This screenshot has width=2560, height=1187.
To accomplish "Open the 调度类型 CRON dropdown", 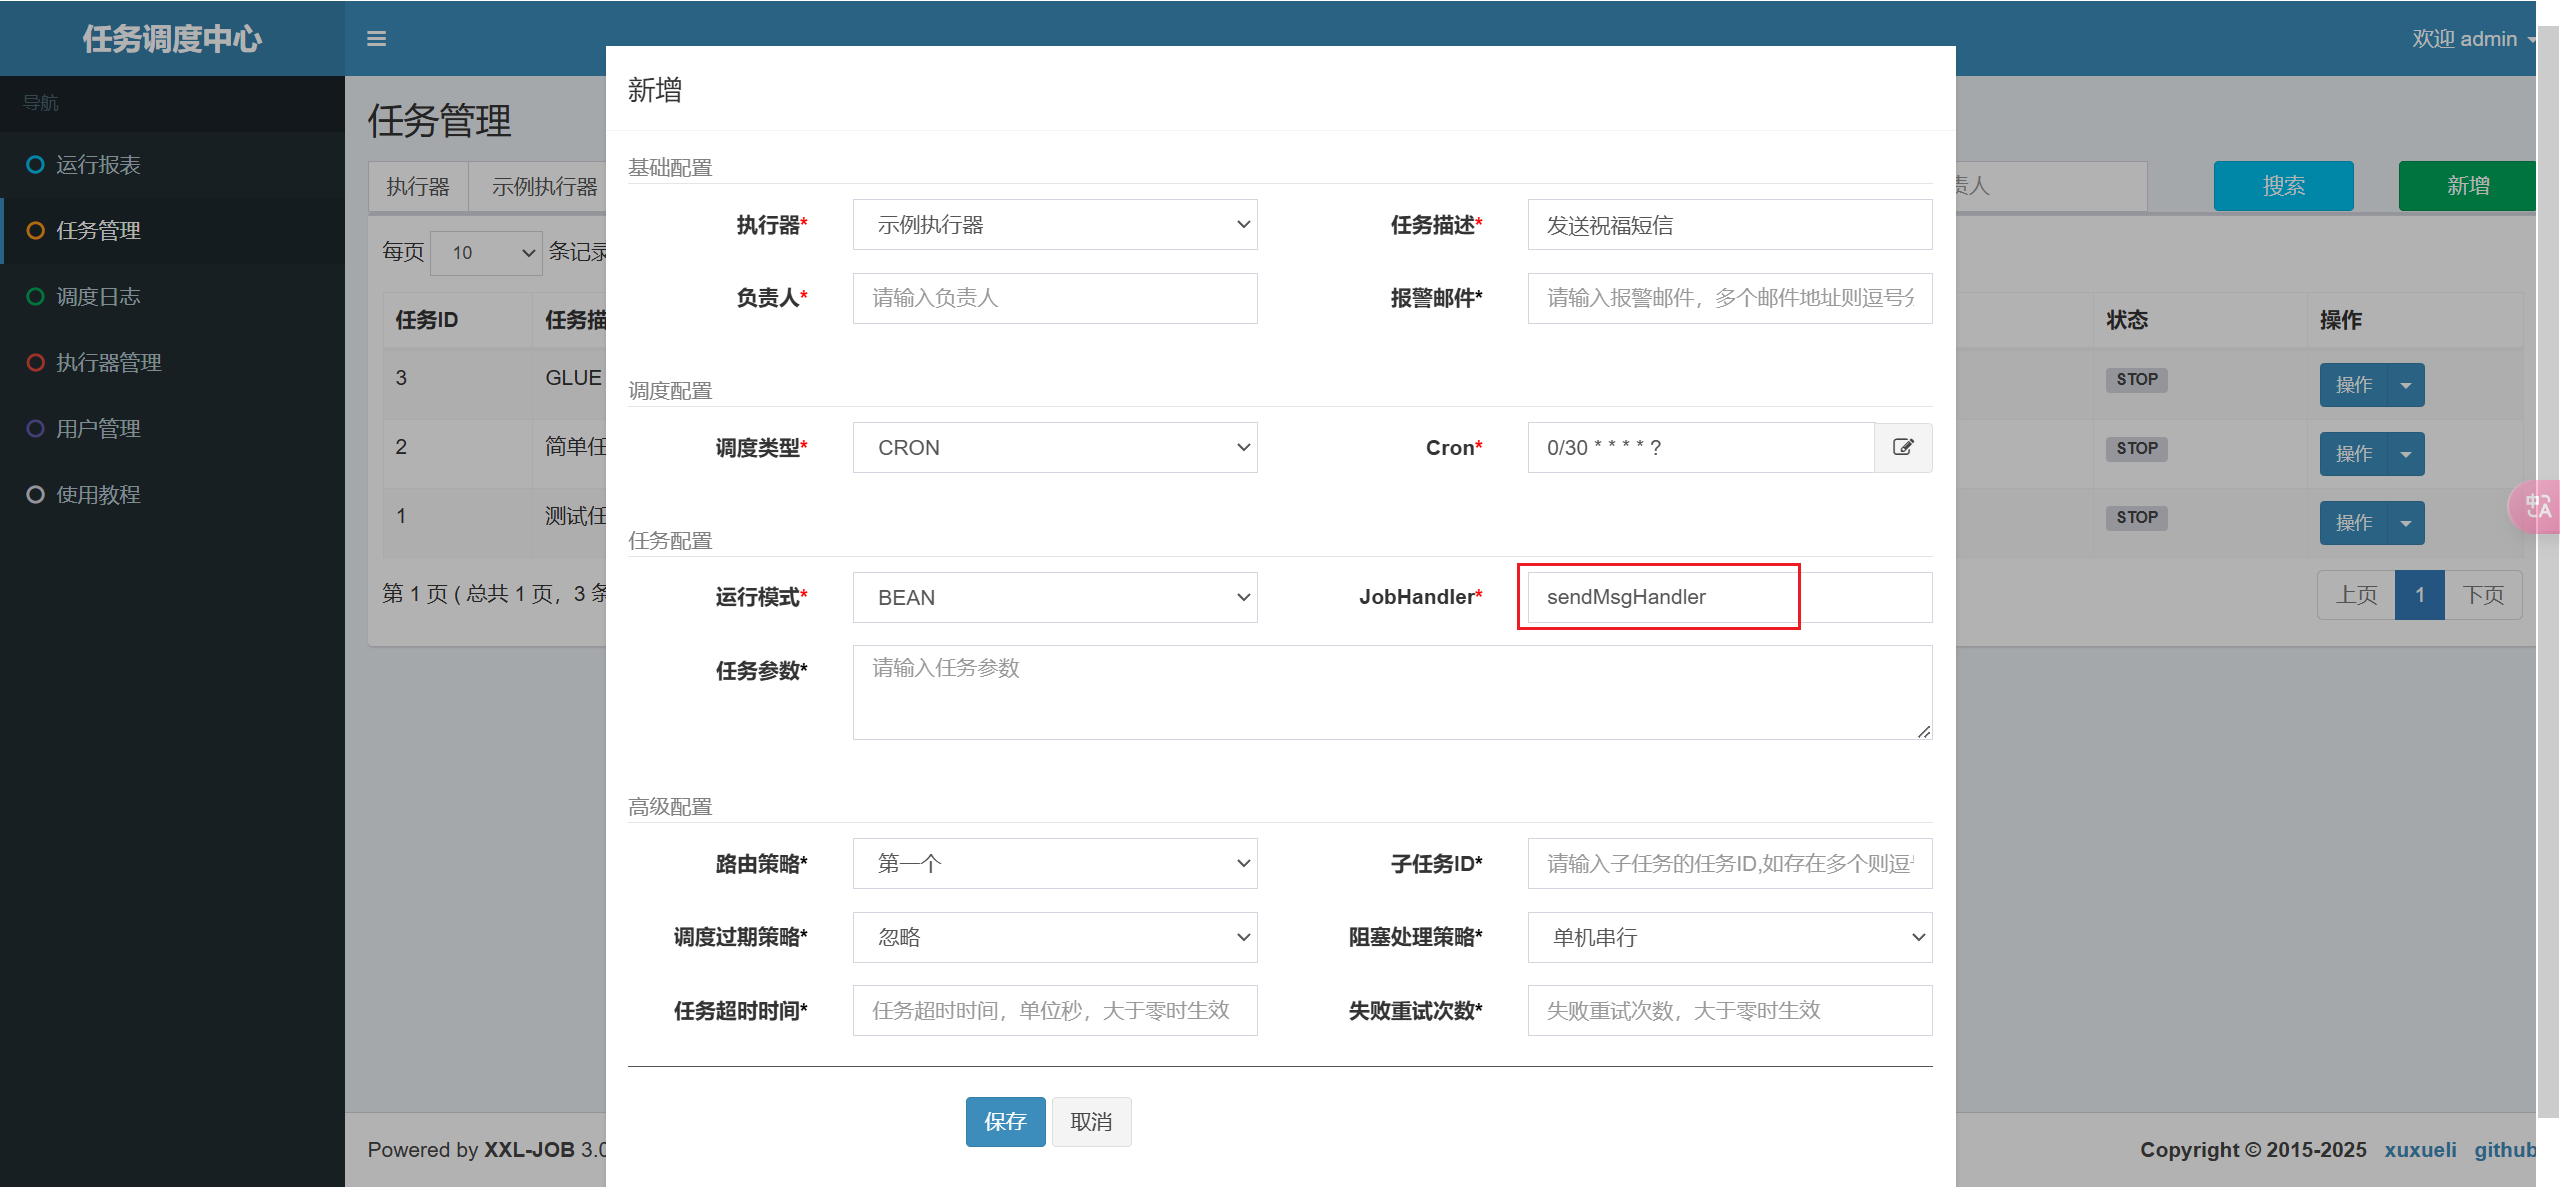I will pos(1054,448).
